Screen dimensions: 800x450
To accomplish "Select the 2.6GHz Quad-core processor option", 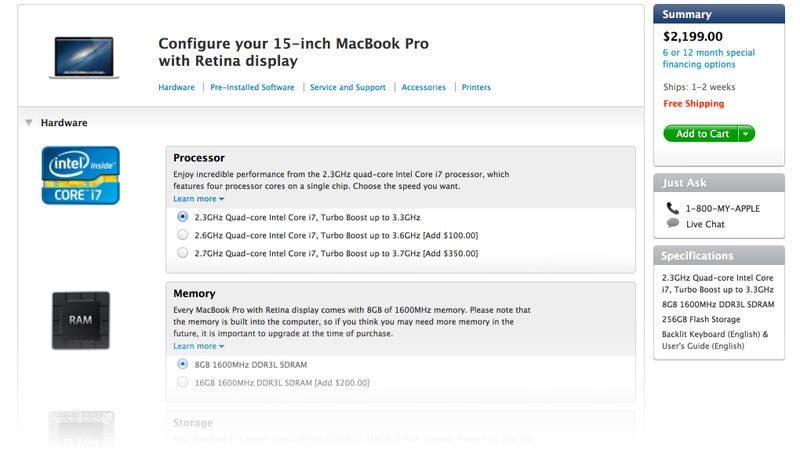I will (182, 235).
